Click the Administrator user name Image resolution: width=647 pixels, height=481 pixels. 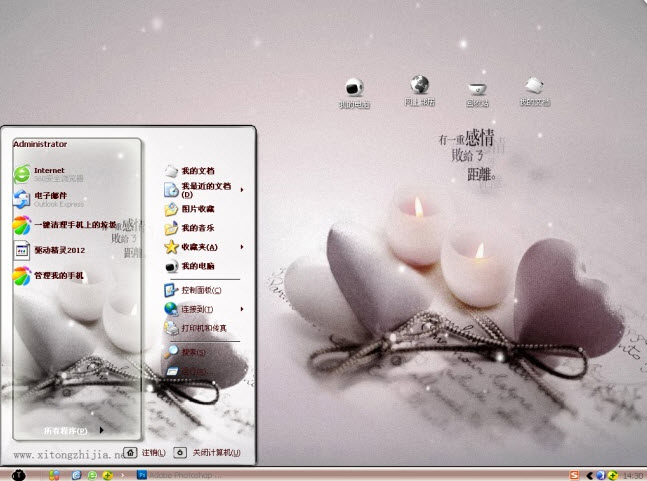[x=40, y=144]
